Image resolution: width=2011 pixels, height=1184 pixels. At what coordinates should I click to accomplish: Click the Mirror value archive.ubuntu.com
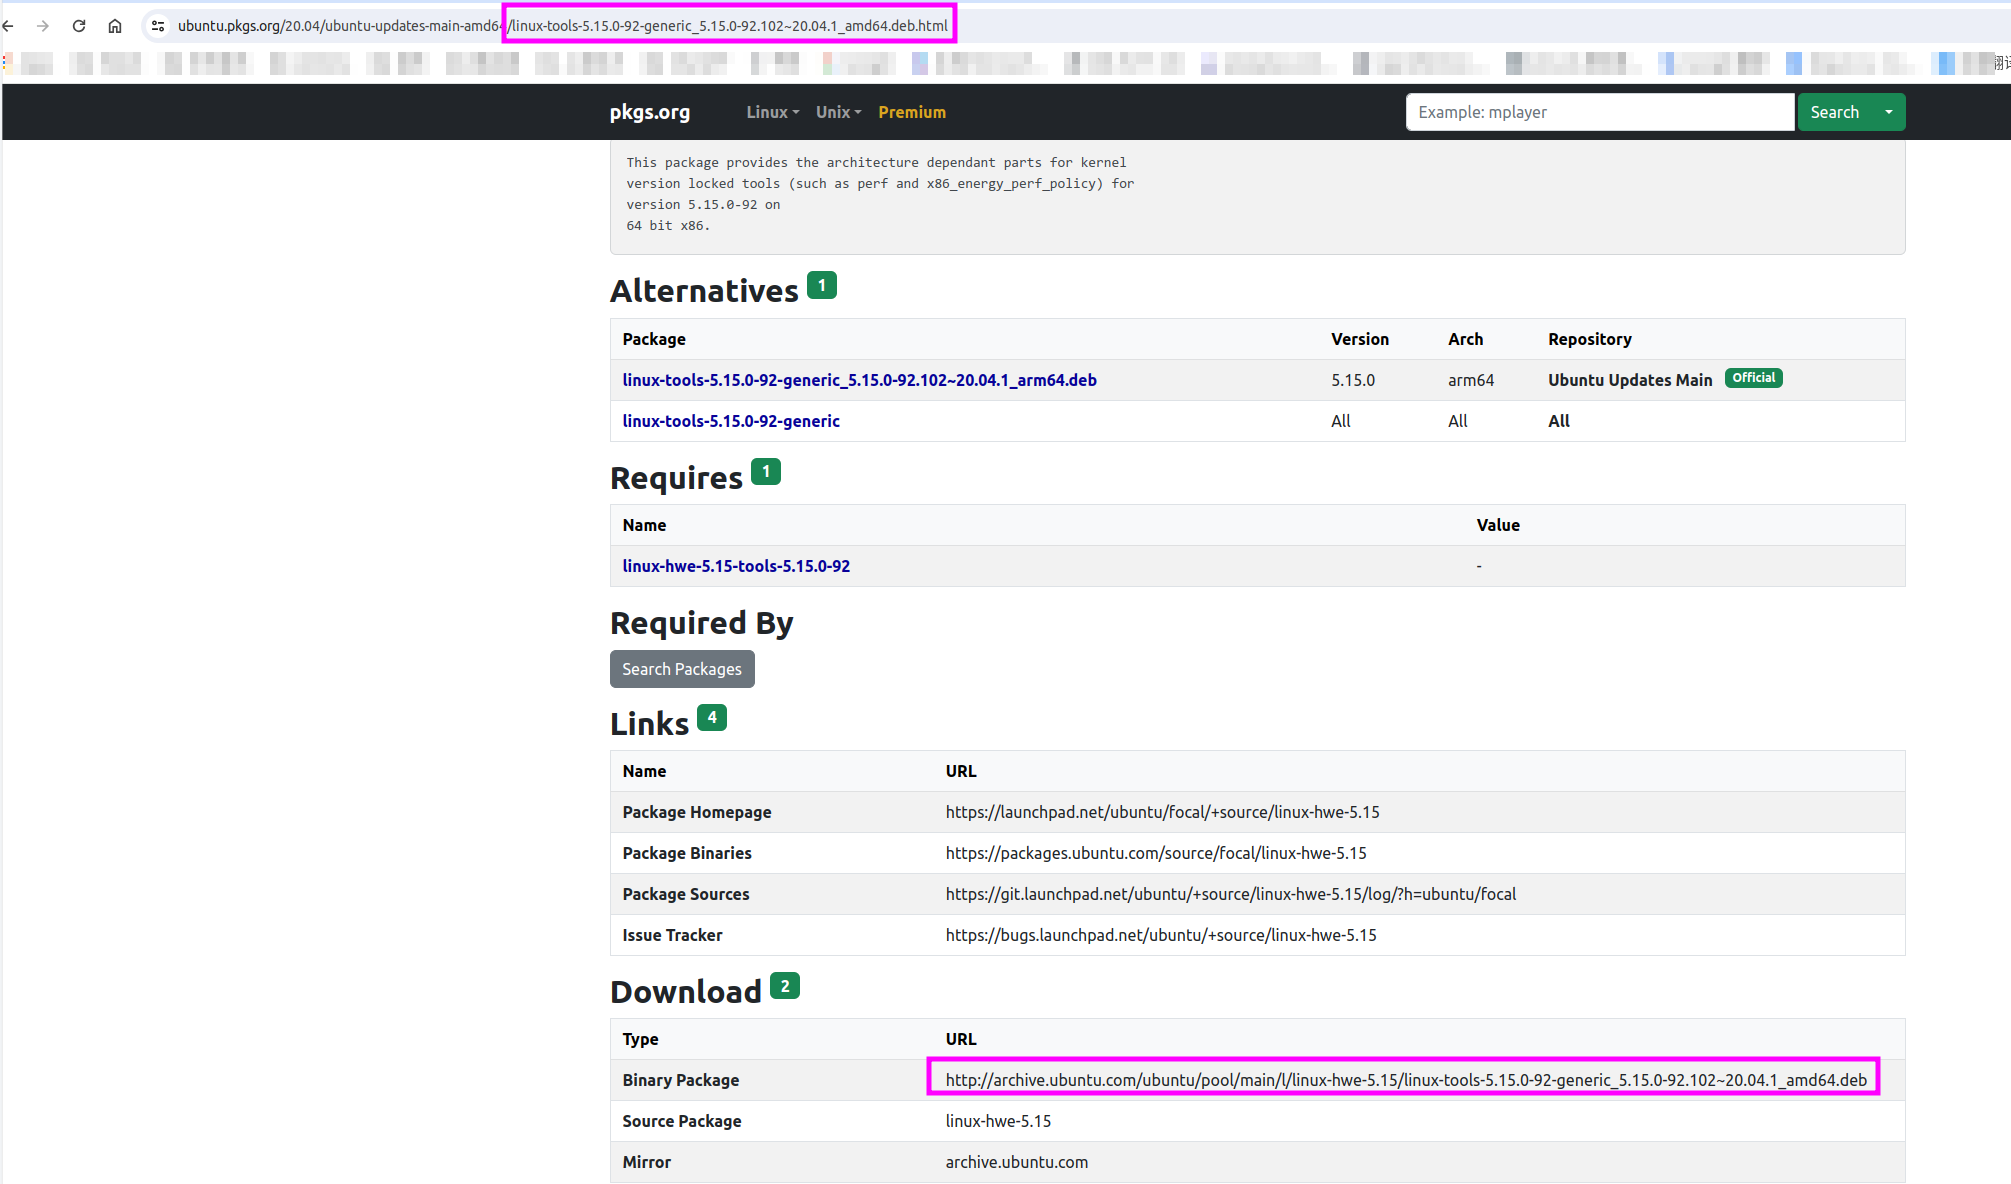[1017, 1162]
